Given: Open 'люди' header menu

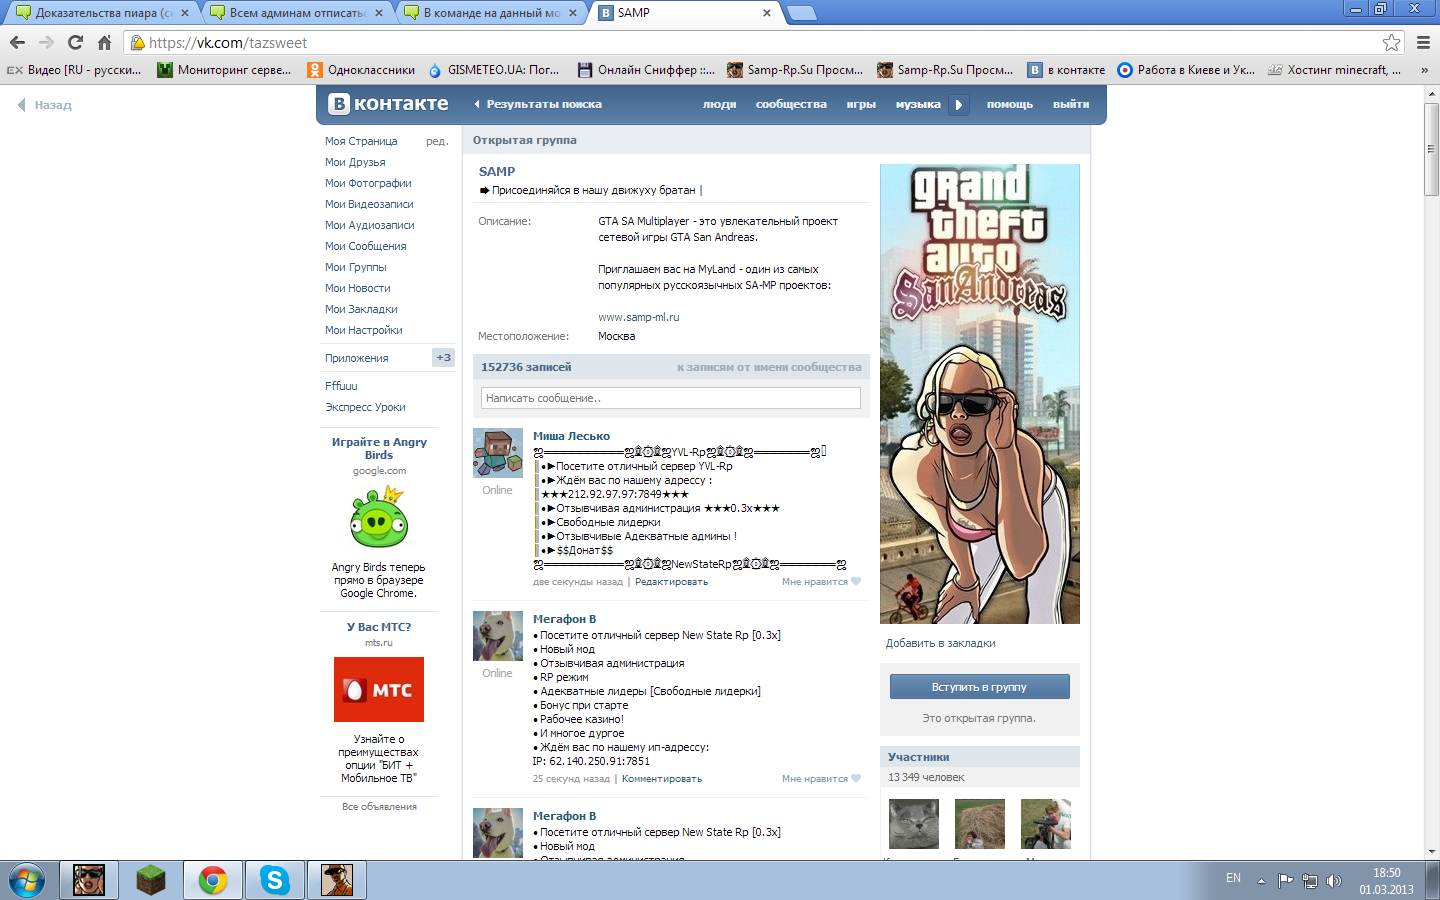Looking at the screenshot, I should click(x=719, y=104).
